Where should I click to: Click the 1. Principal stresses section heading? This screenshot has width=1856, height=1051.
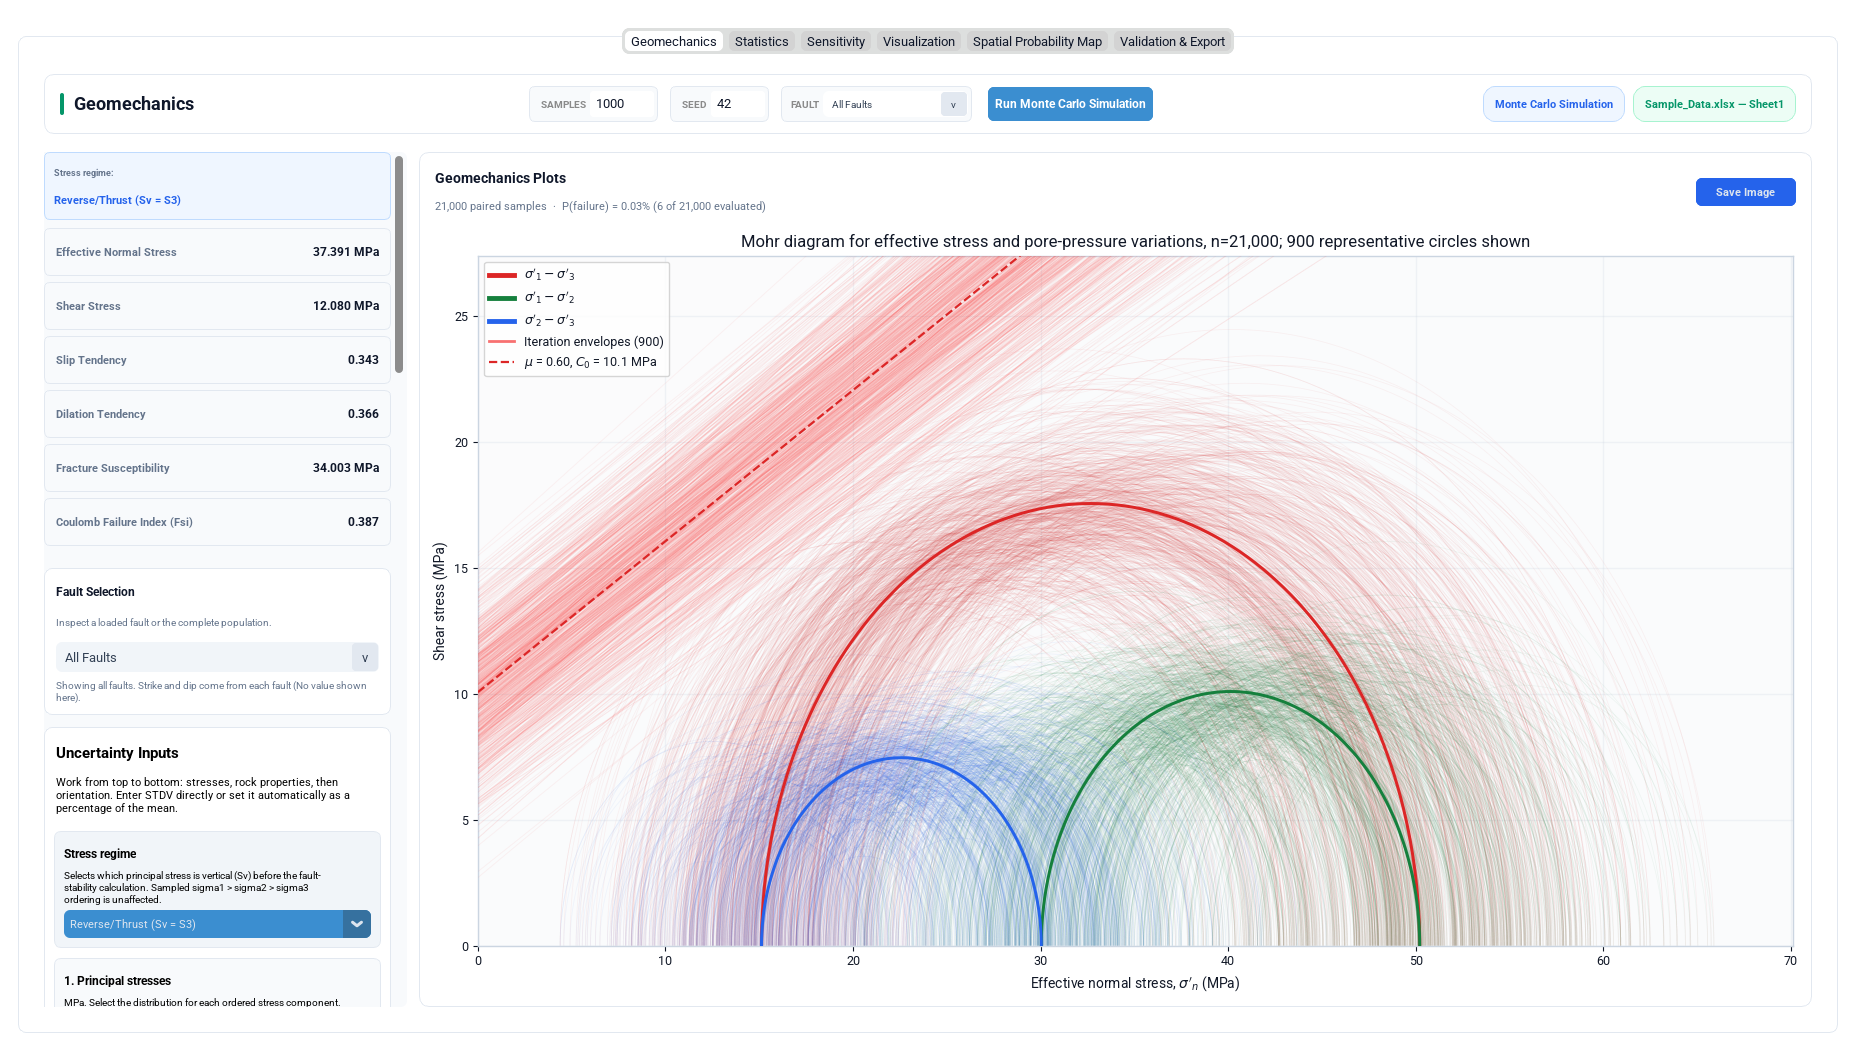117,981
